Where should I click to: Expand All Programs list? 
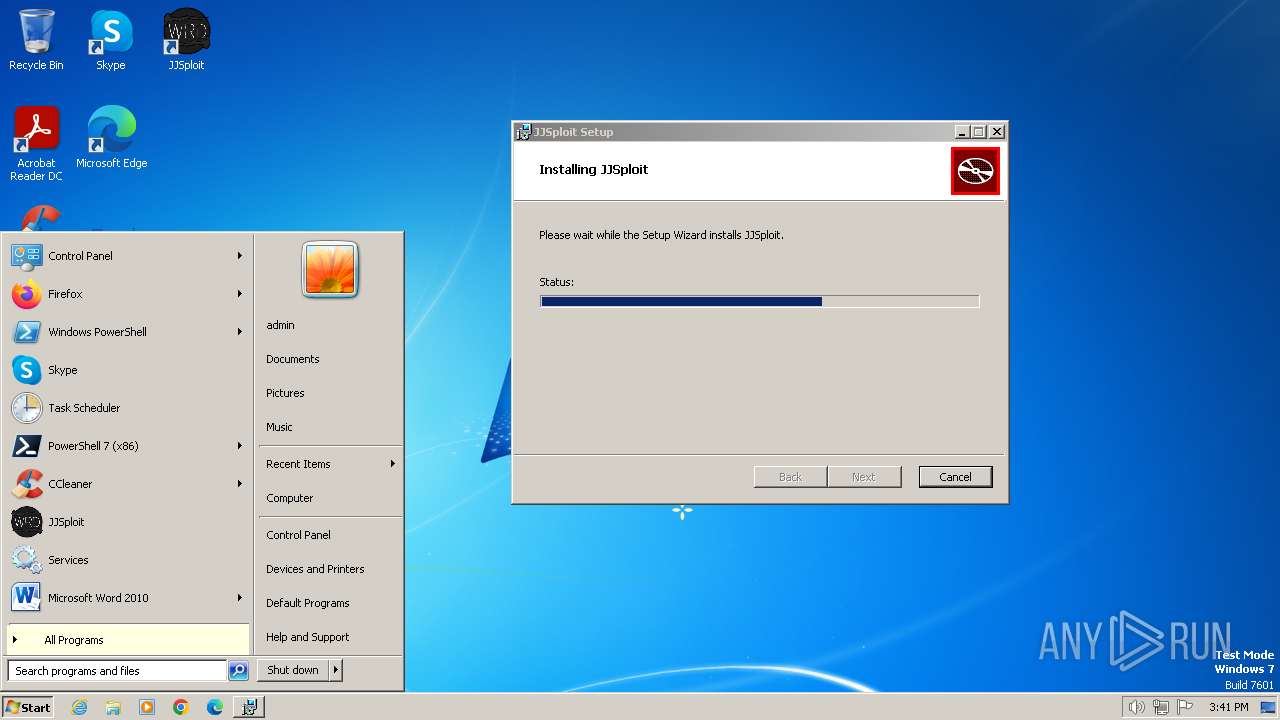[x=128, y=640]
